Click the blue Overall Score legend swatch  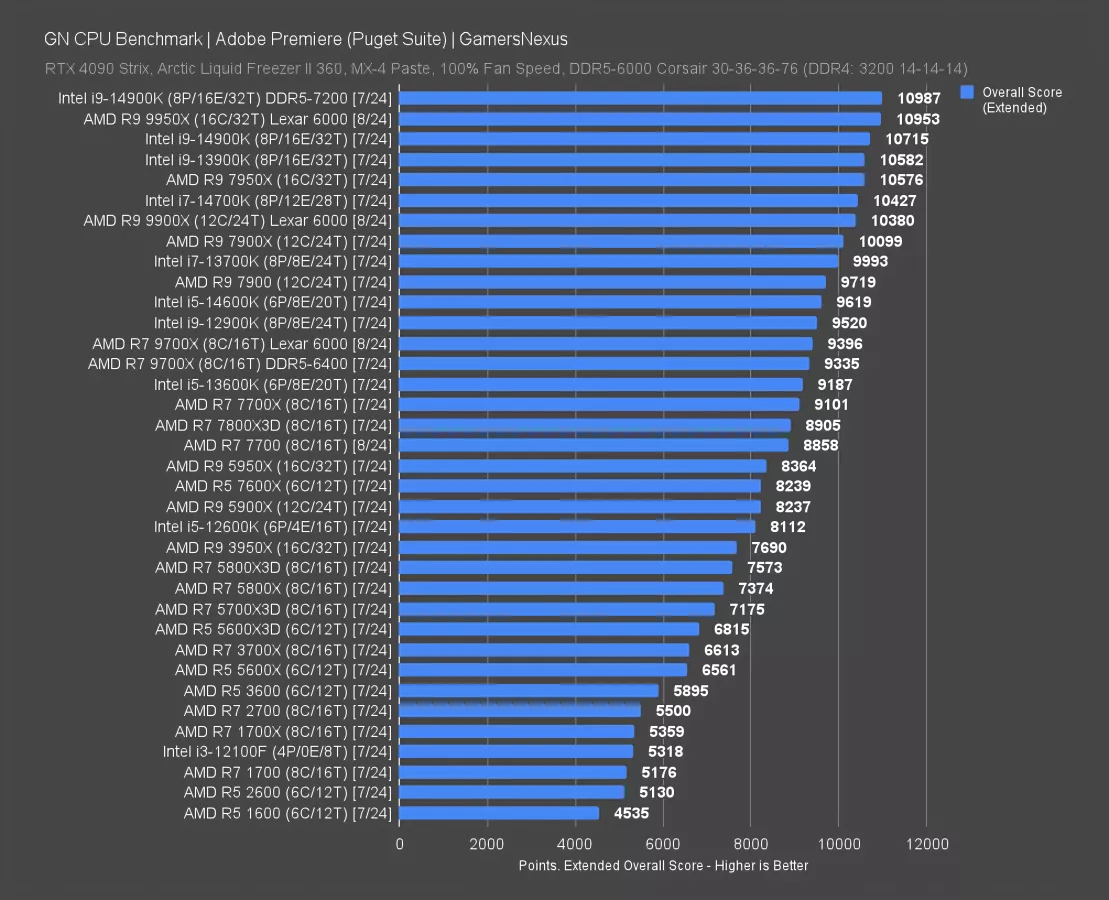click(x=966, y=92)
